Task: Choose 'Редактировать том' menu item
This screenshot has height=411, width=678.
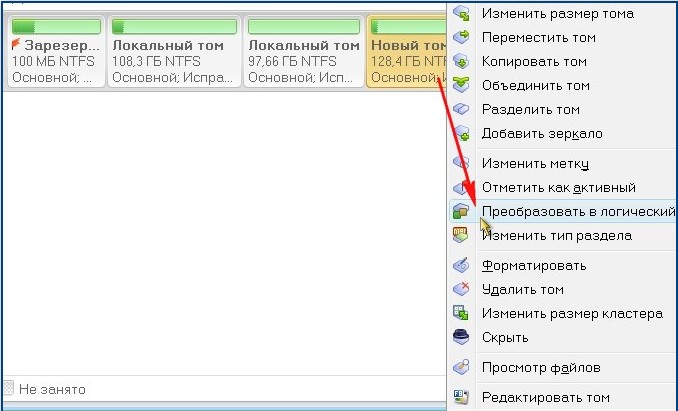Action: (545, 397)
